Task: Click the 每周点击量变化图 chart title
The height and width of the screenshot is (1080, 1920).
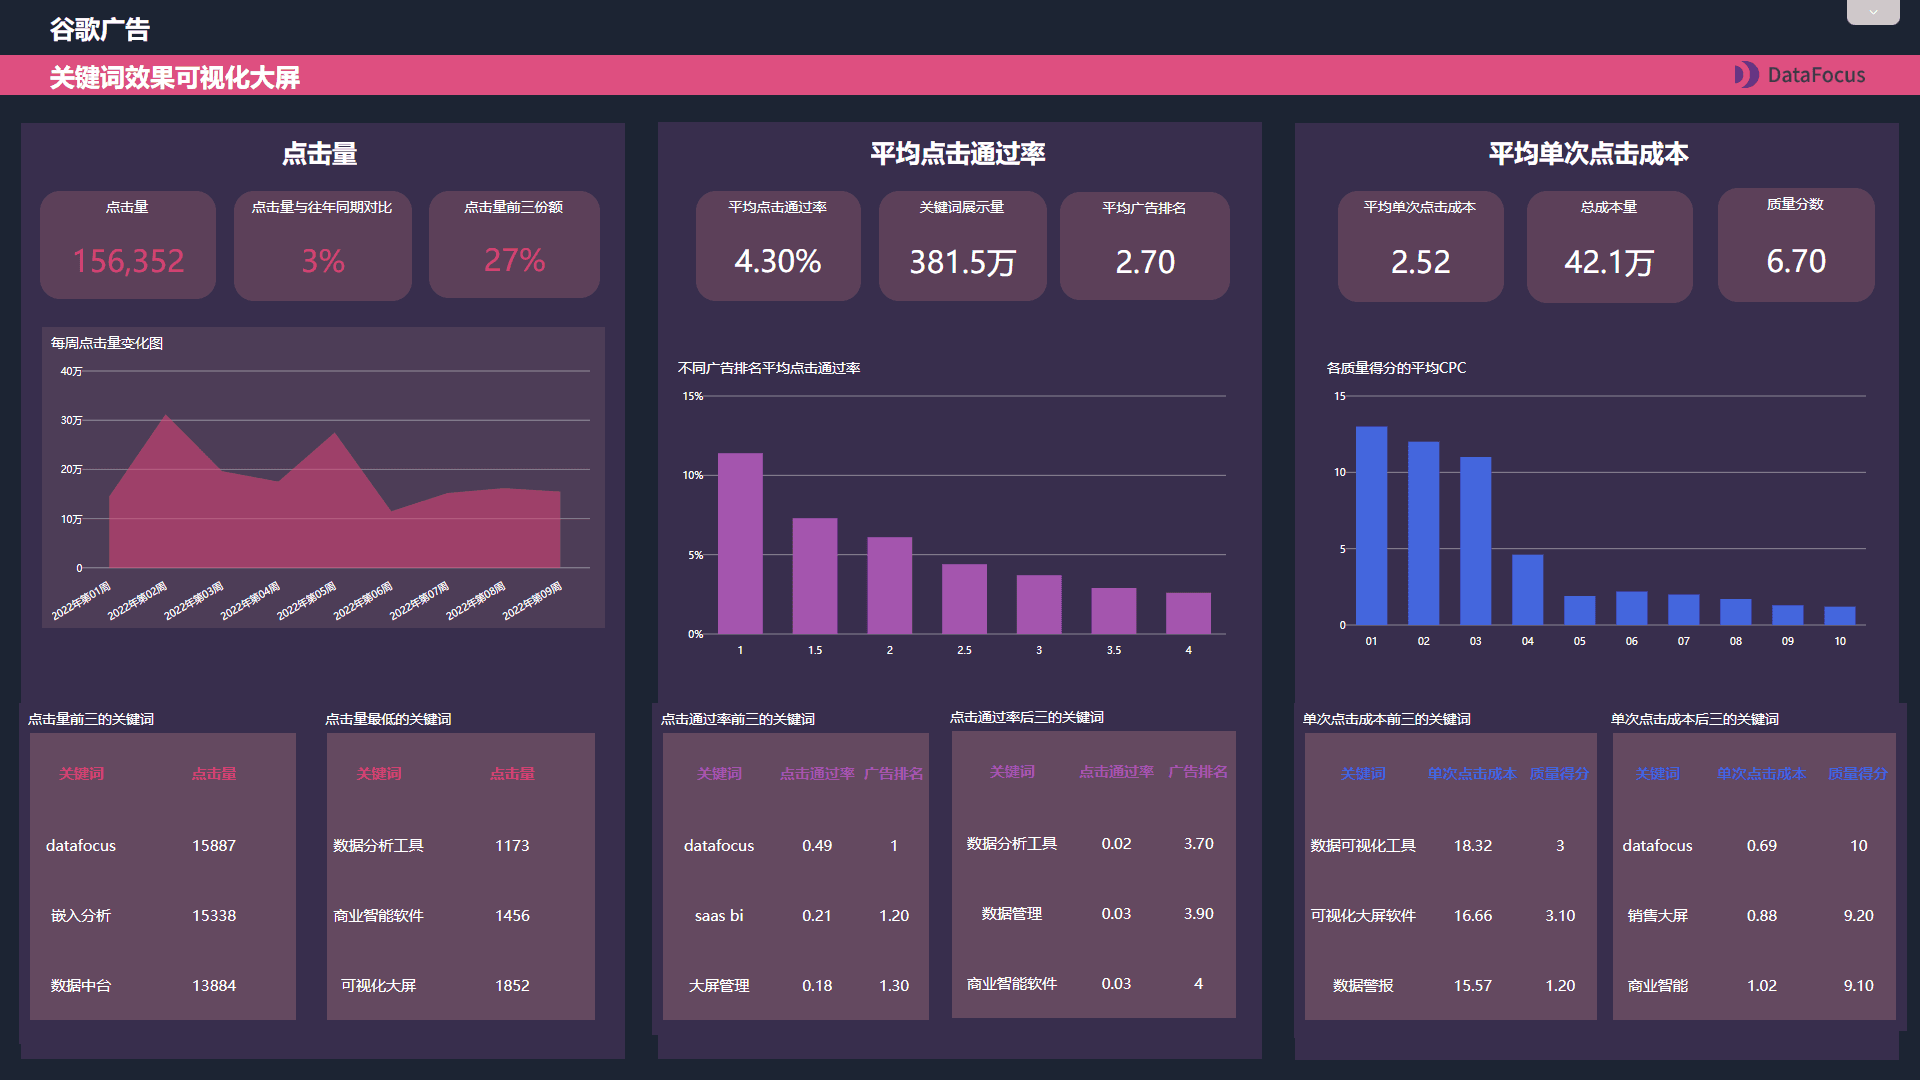Action: click(x=107, y=343)
